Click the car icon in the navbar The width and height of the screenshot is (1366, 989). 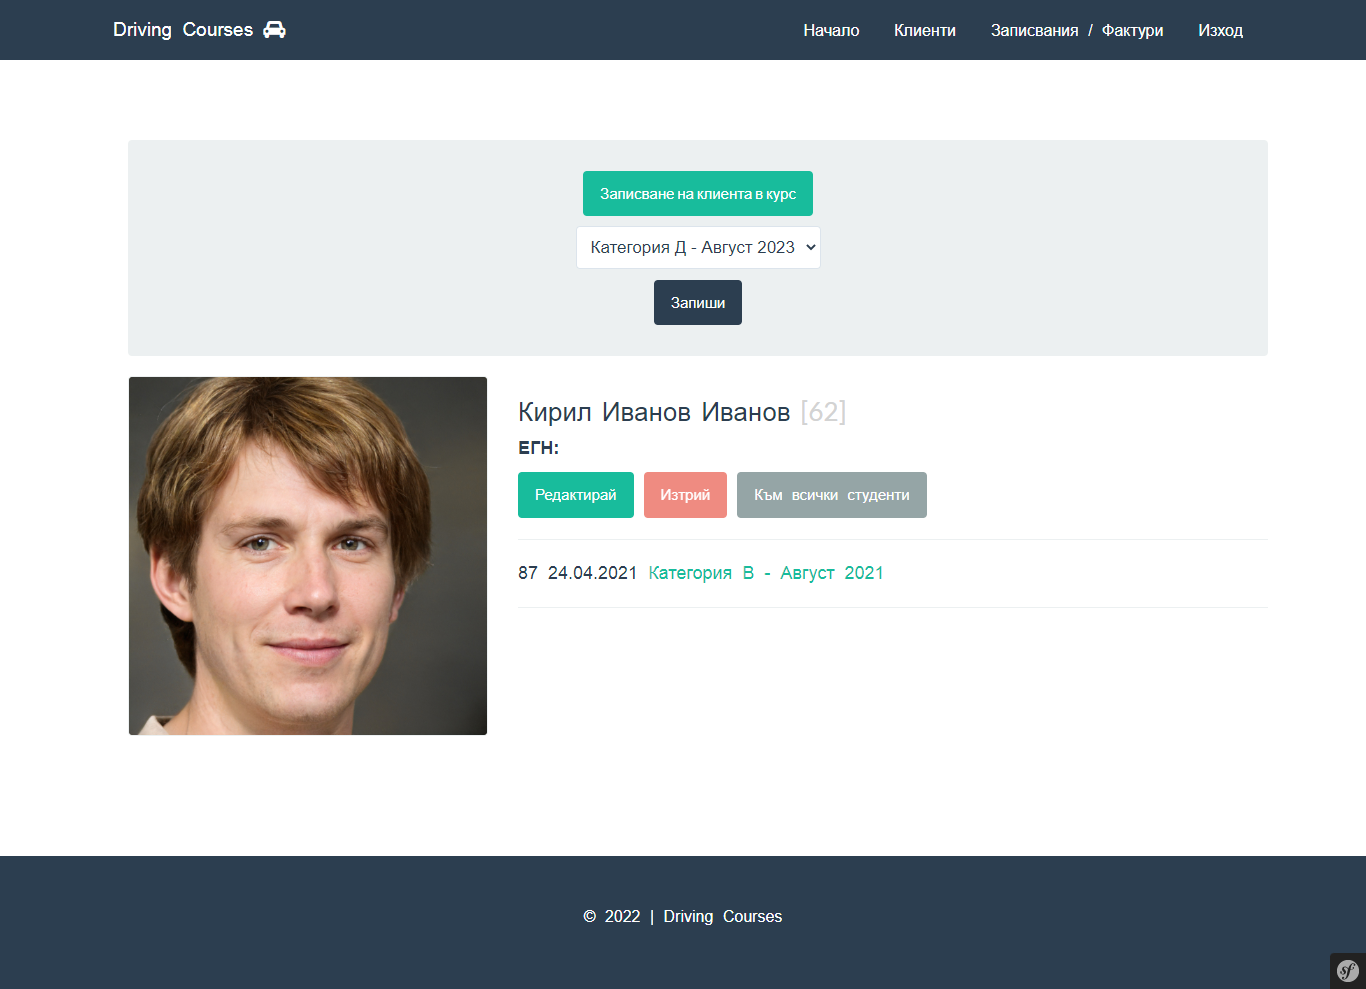click(274, 29)
